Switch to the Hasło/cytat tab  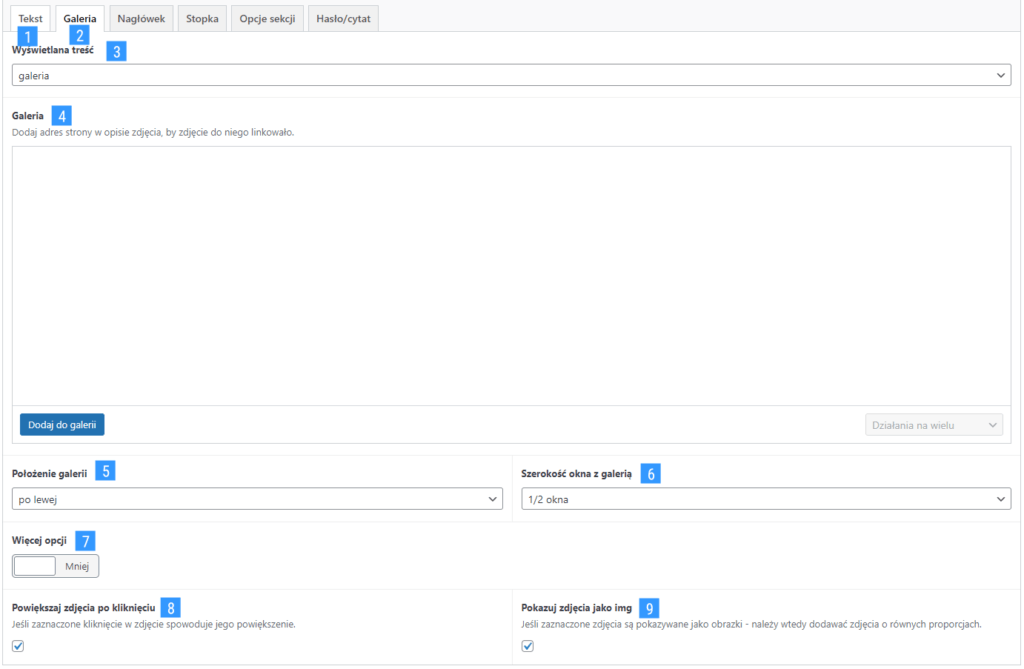342,18
